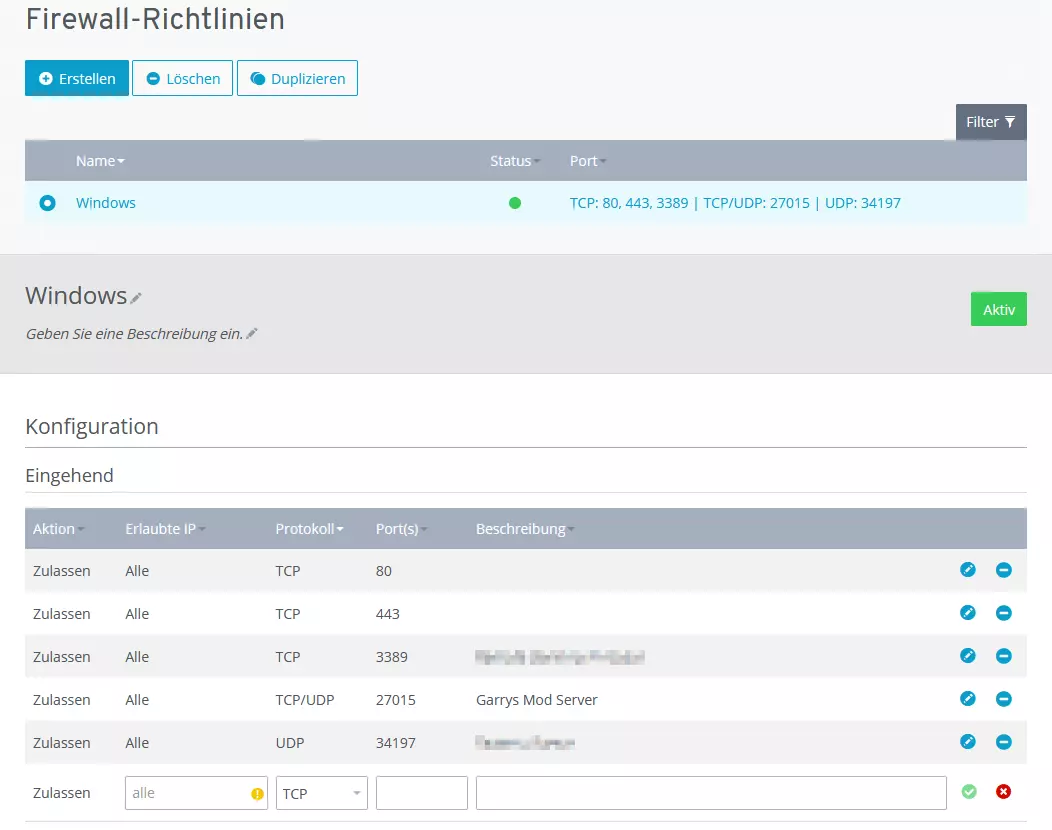Viewport: 1052px width, 830px height.
Task: Focus the new rule description input field
Action: pyautogui.click(x=711, y=793)
